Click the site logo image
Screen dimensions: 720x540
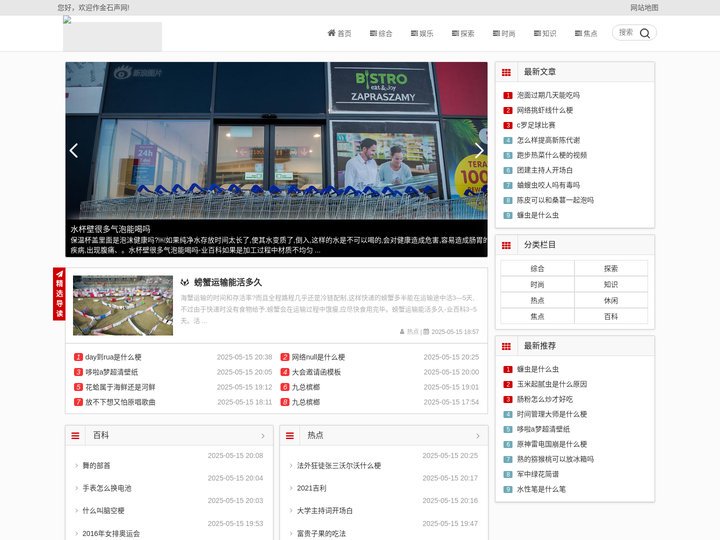[x=112, y=34]
